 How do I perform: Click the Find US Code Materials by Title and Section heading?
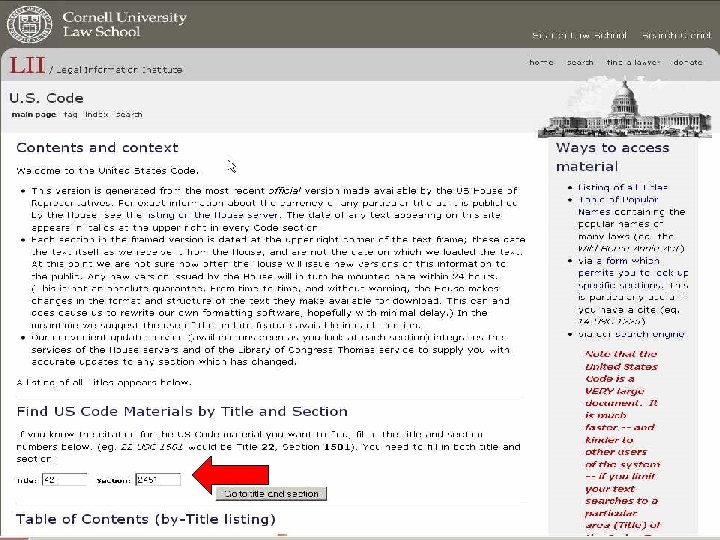(x=182, y=411)
